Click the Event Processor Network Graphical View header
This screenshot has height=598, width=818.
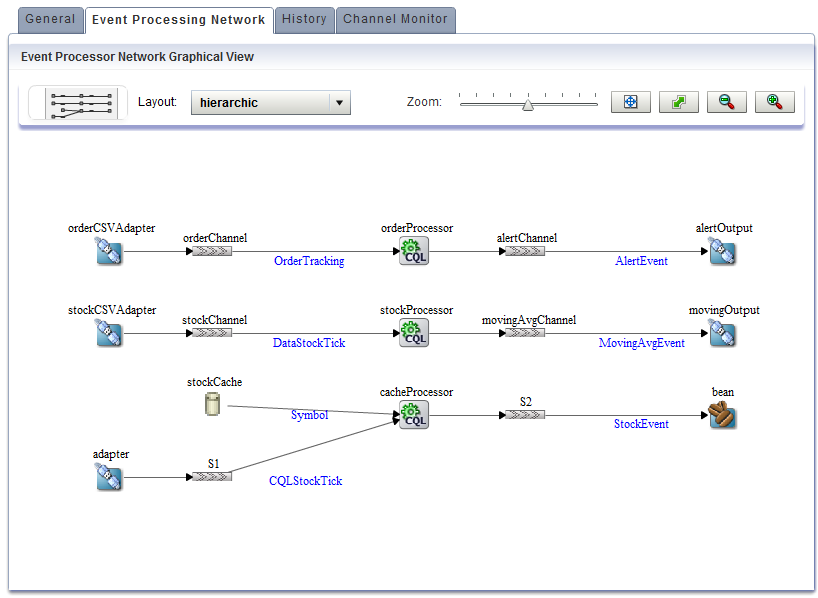(x=137, y=57)
